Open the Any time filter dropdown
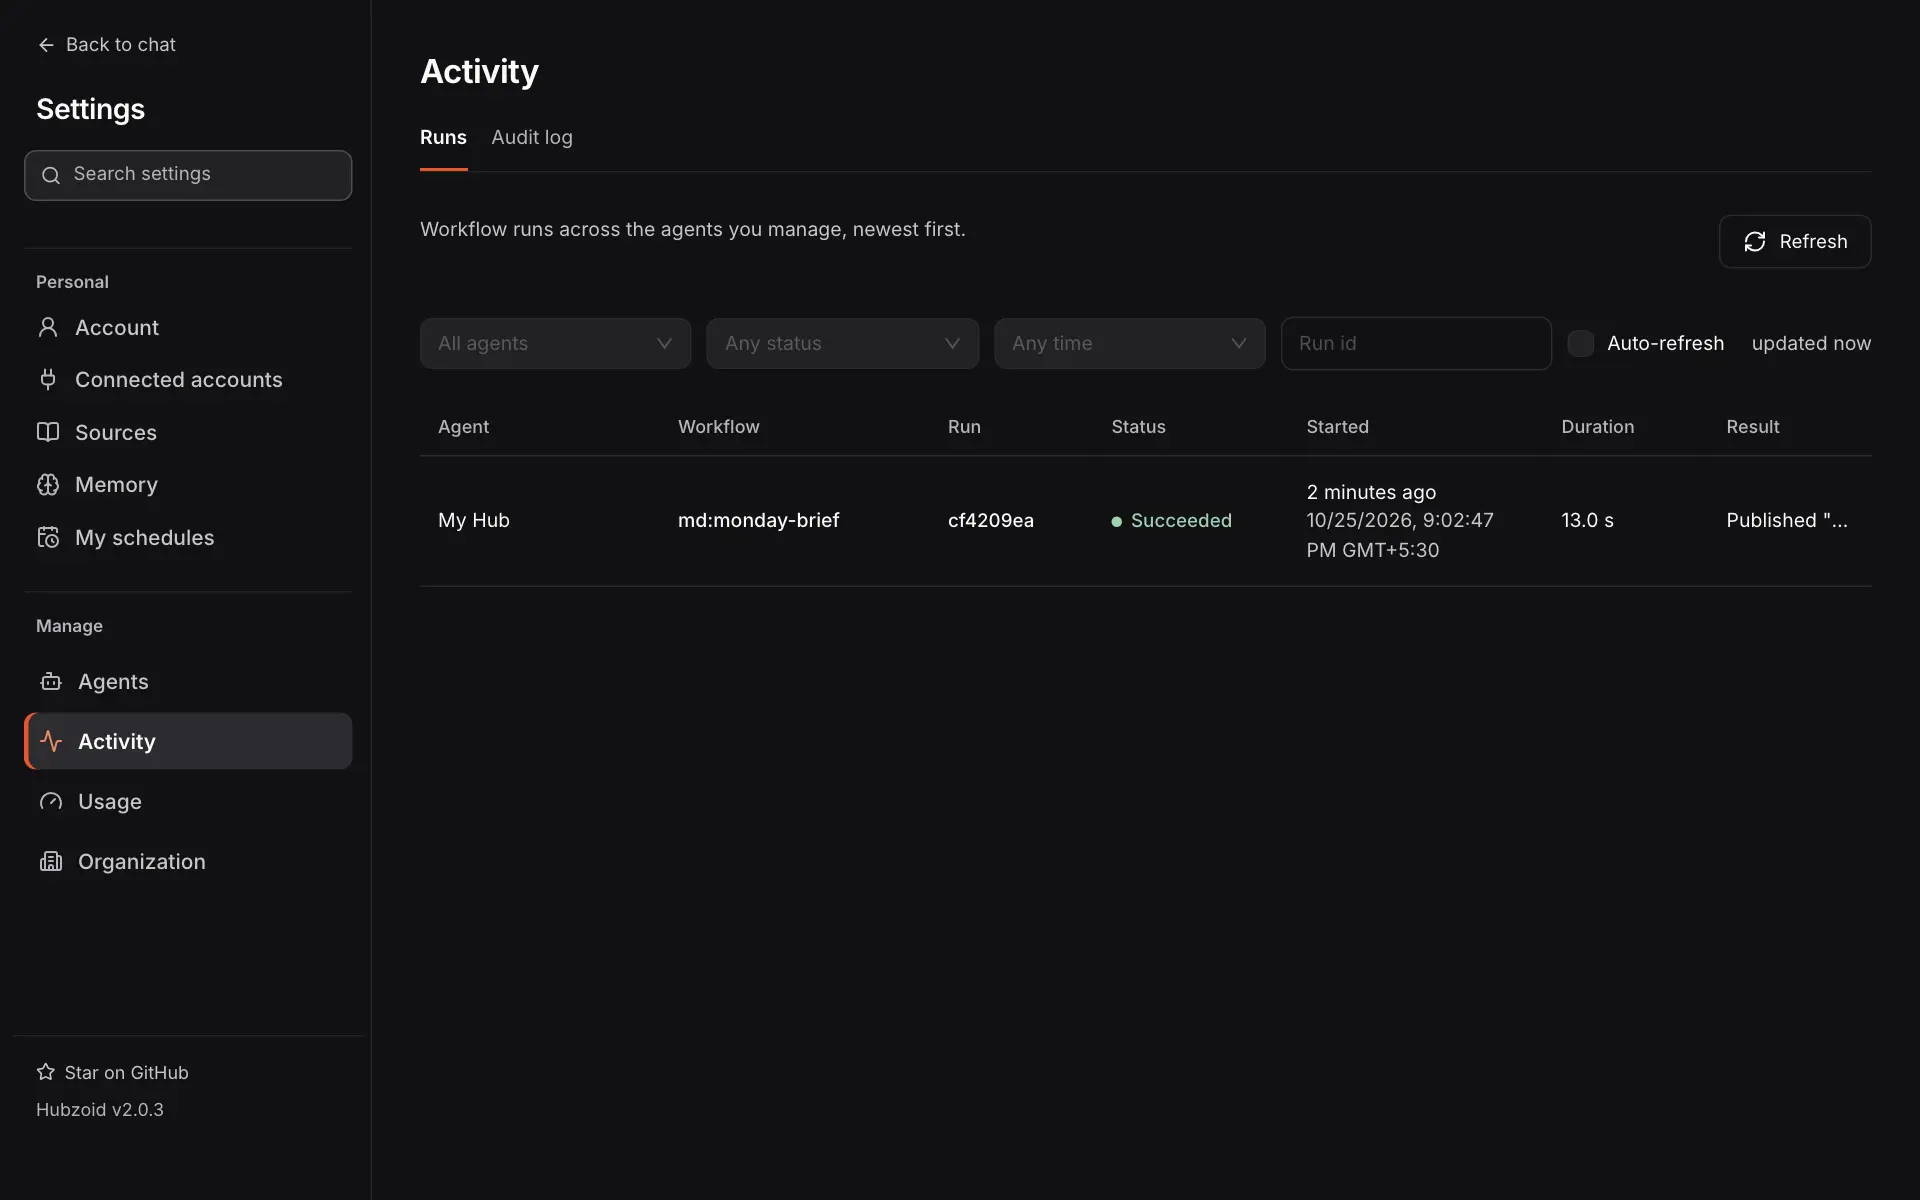Image resolution: width=1920 pixels, height=1200 pixels. [1130, 343]
